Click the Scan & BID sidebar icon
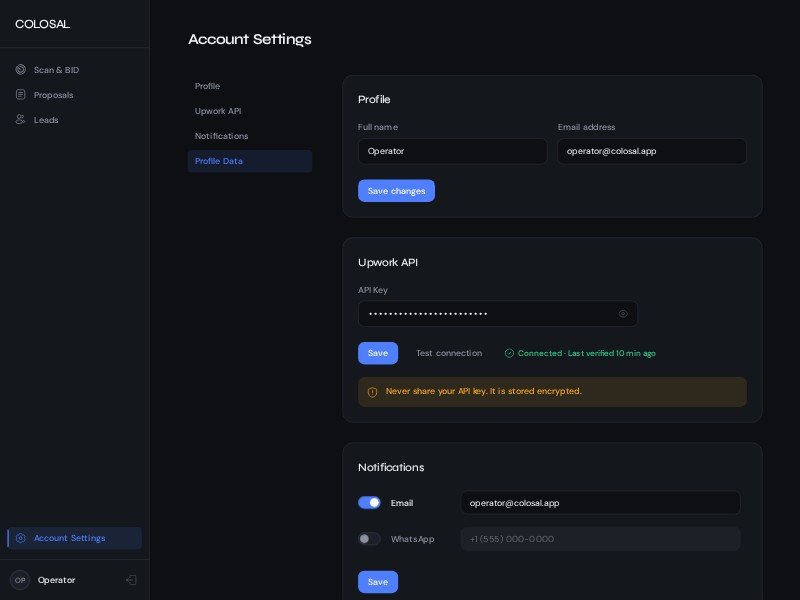The height and width of the screenshot is (600, 800). (x=20, y=70)
